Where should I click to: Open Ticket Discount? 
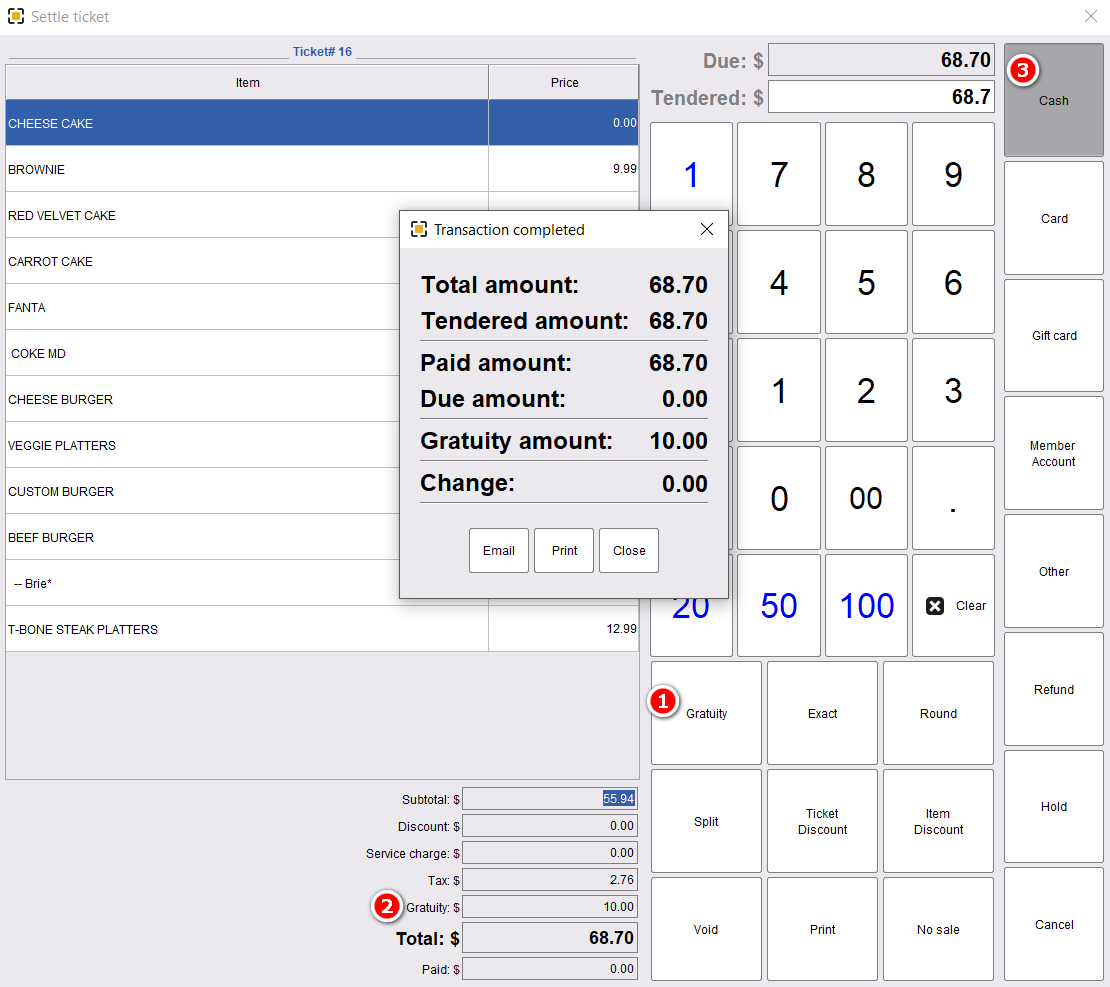coord(822,821)
